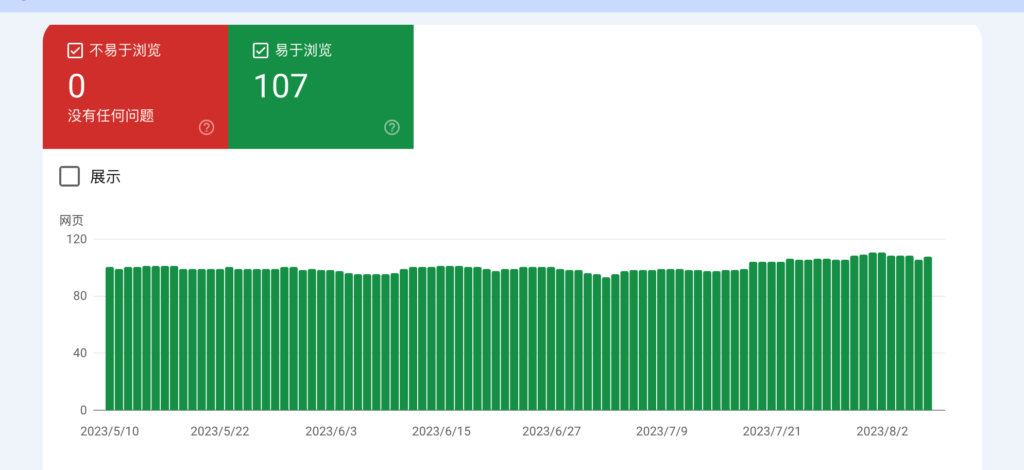This screenshot has height=470, width=1024.
Task: Open help icon on red 不易于浏览 card
Action: pyautogui.click(x=206, y=127)
